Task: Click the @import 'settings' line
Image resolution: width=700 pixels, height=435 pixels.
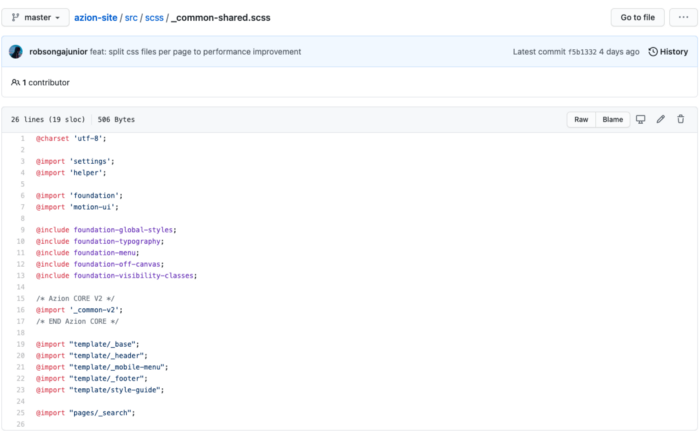Action: click(x=75, y=161)
